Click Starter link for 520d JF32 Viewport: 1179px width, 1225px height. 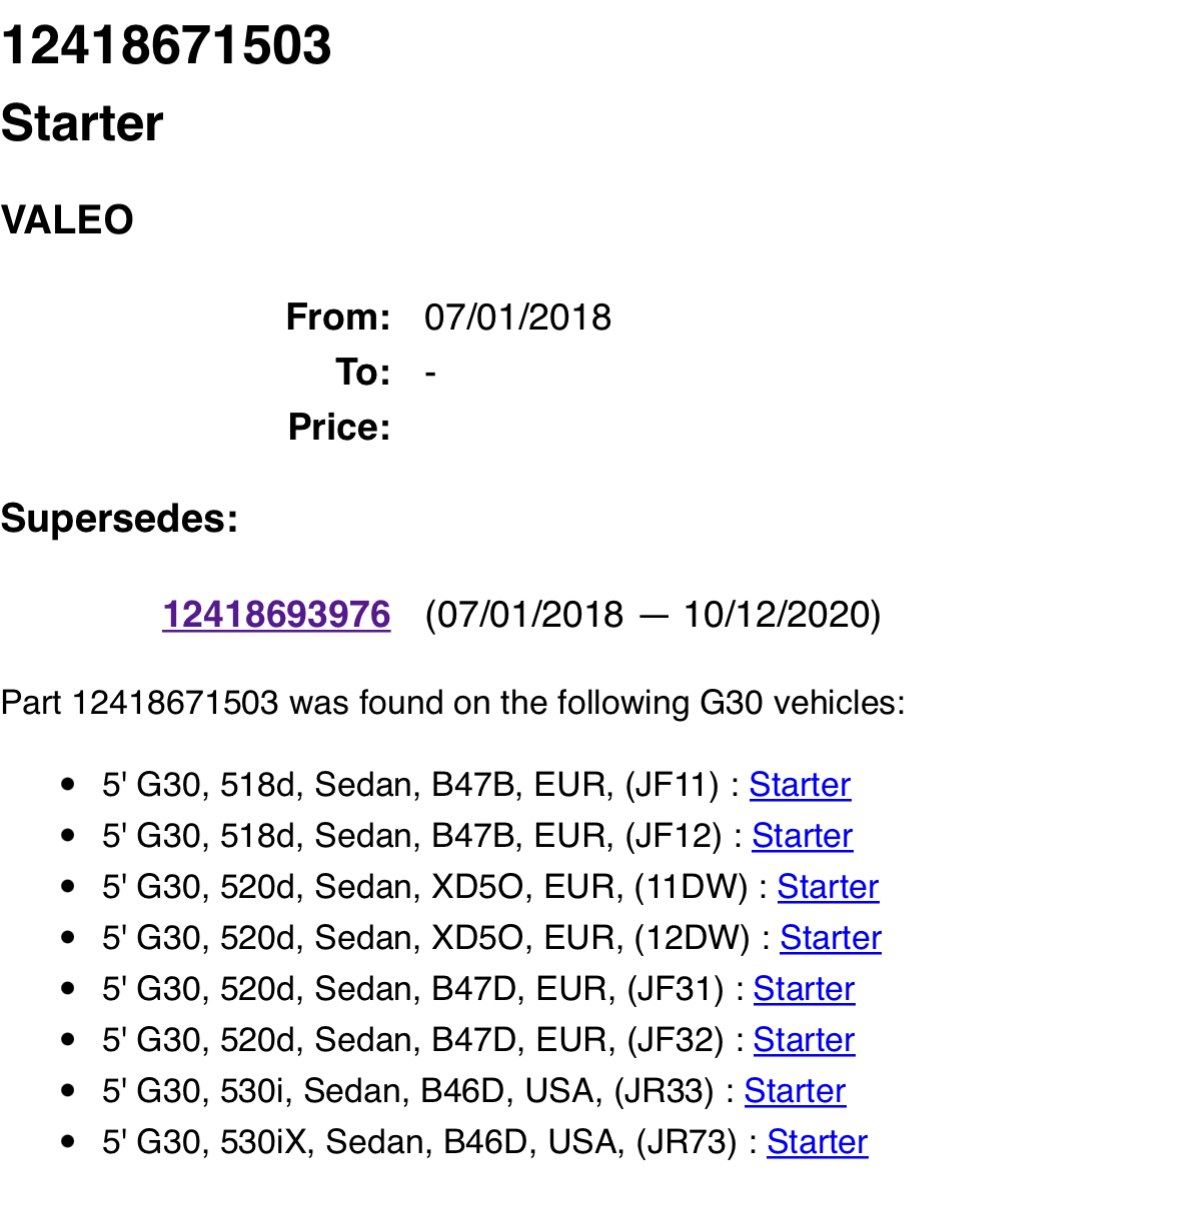[x=803, y=1040]
